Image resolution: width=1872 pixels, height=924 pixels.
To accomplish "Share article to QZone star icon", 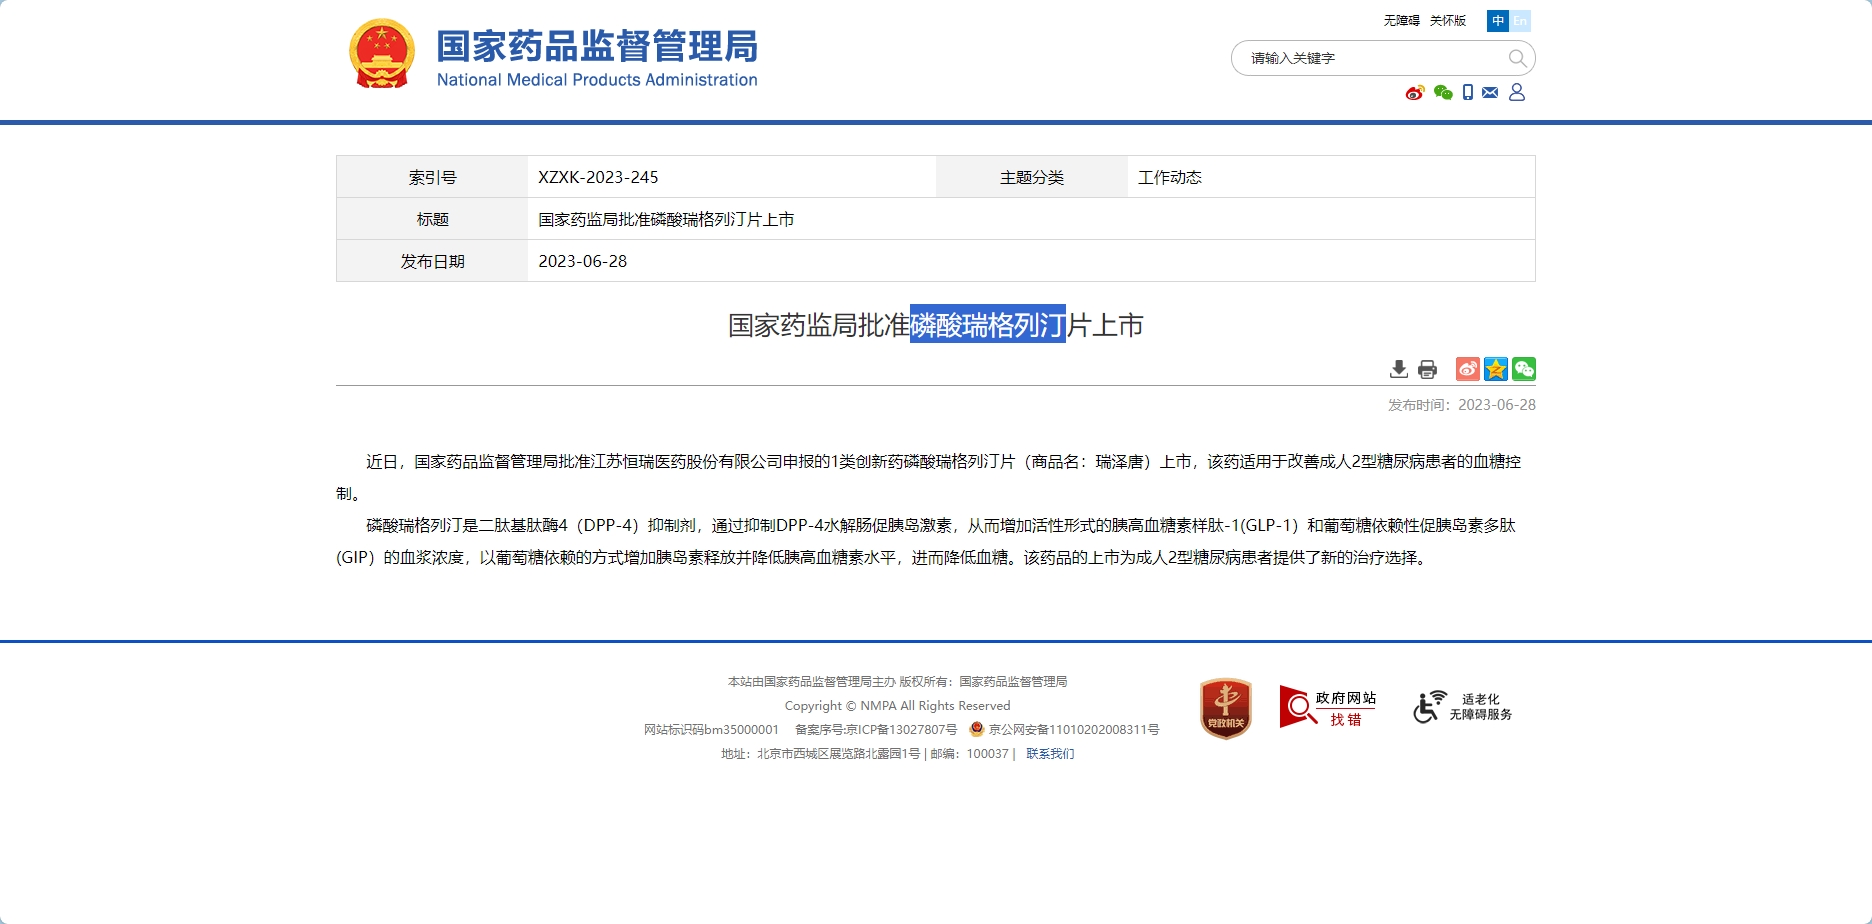I will (x=1496, y=369).
